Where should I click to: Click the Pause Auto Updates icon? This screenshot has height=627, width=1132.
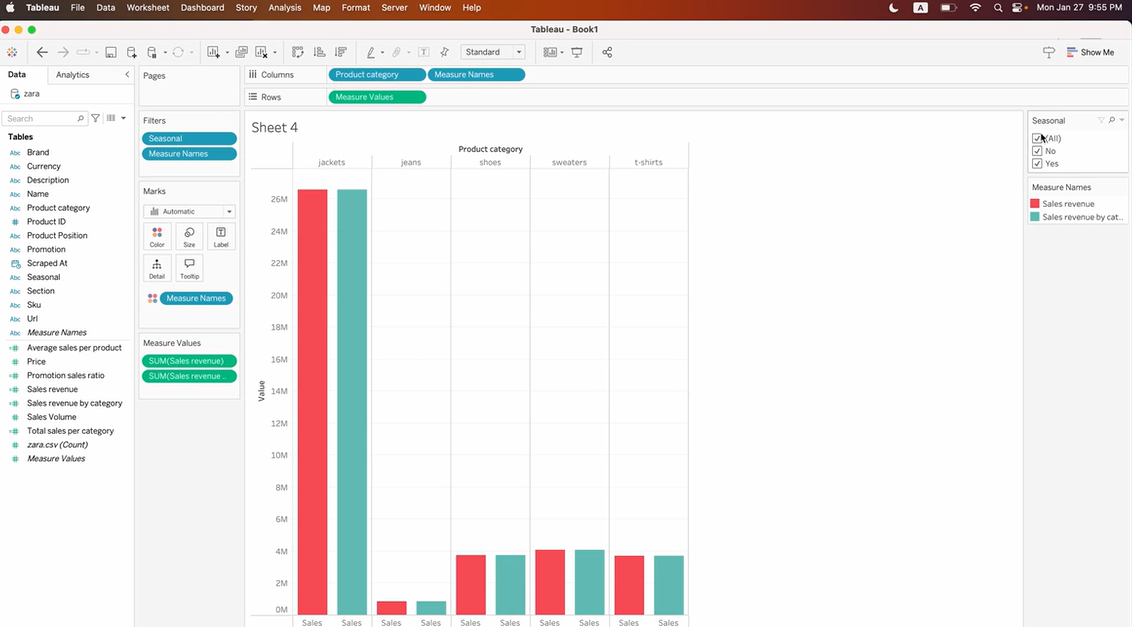(x=152, y=52)
